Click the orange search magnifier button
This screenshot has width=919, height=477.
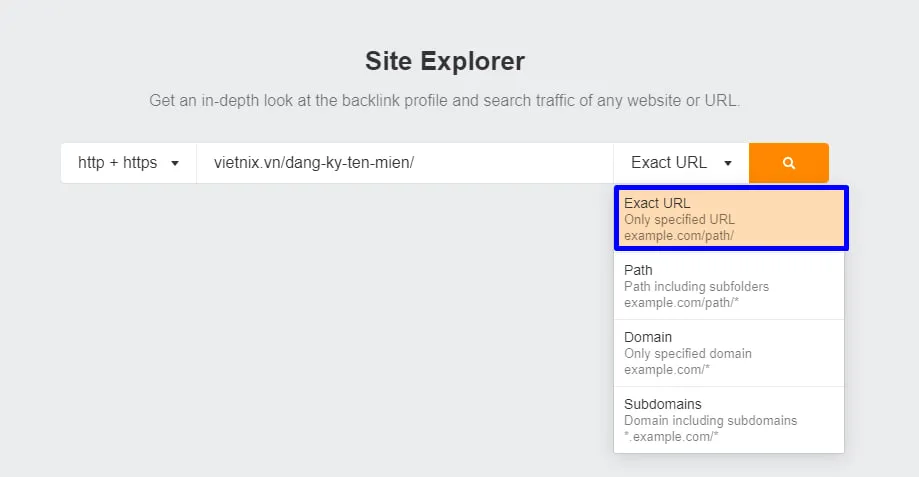click(788, 163)
